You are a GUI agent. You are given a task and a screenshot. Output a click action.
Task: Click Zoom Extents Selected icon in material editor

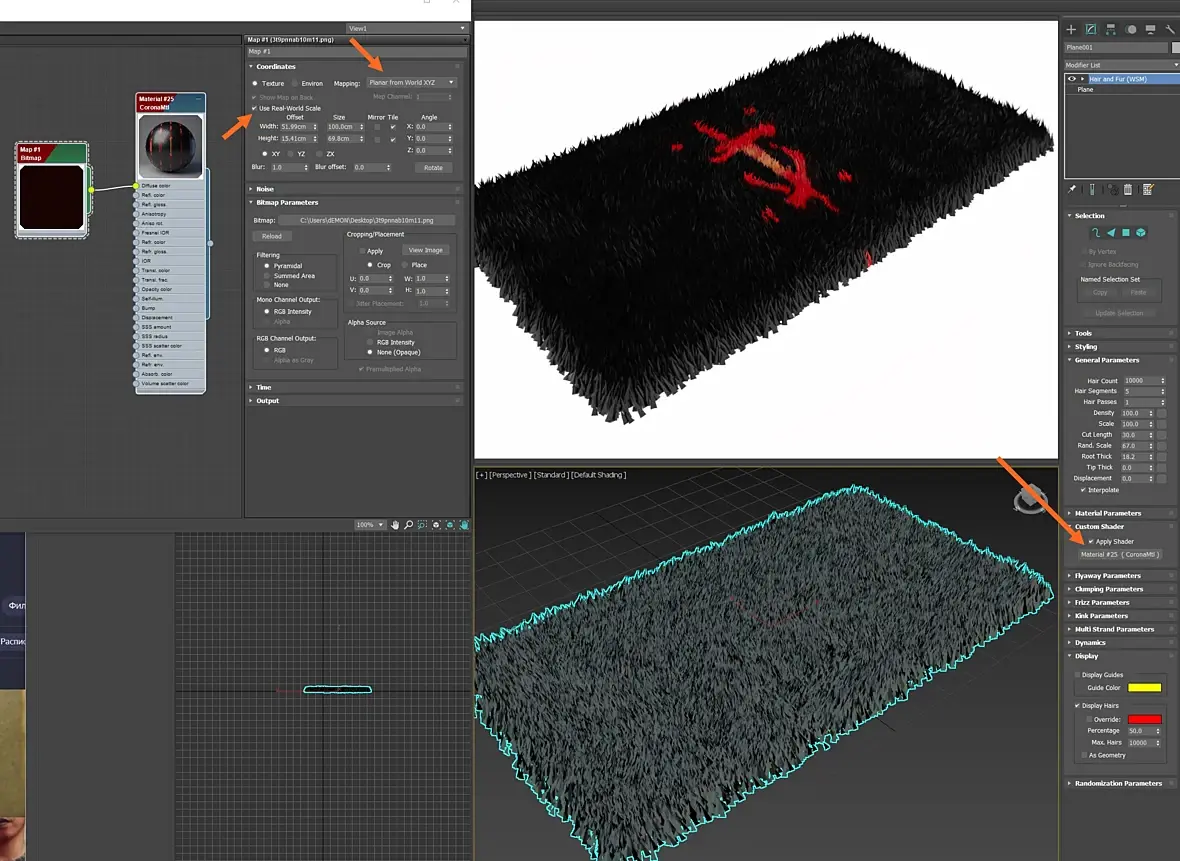[450, 525]
